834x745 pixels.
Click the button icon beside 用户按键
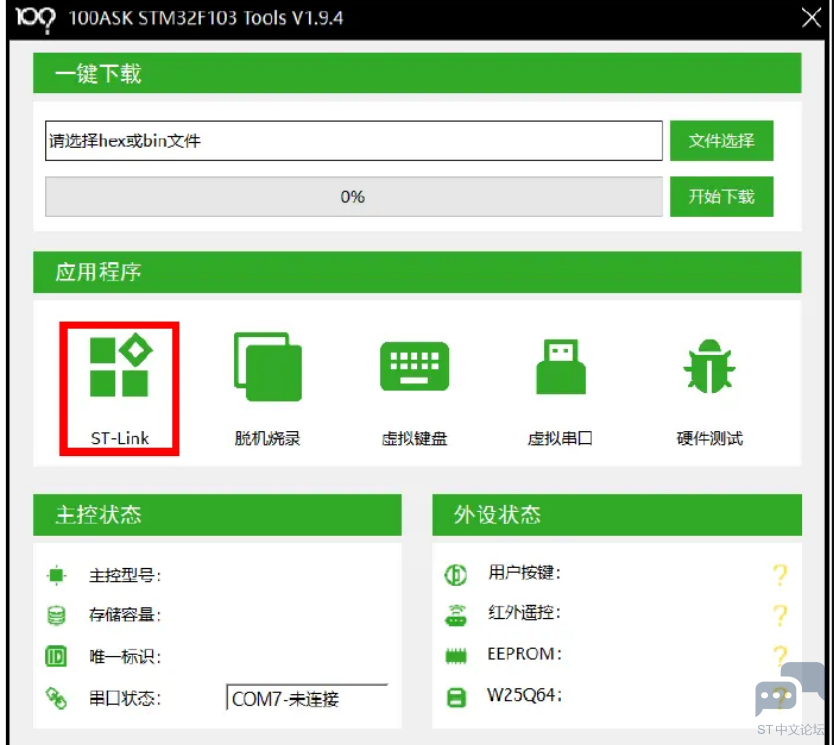(456, 574)
